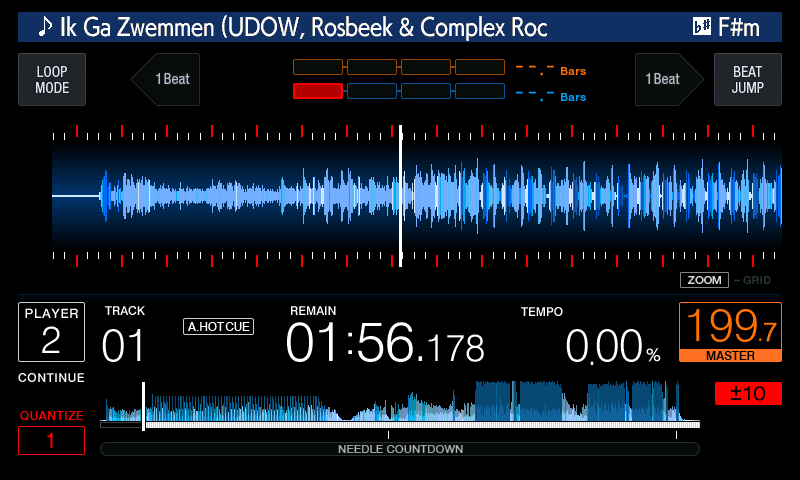
Task: Select the red highlighted loop segment
Action: (318, 91)
